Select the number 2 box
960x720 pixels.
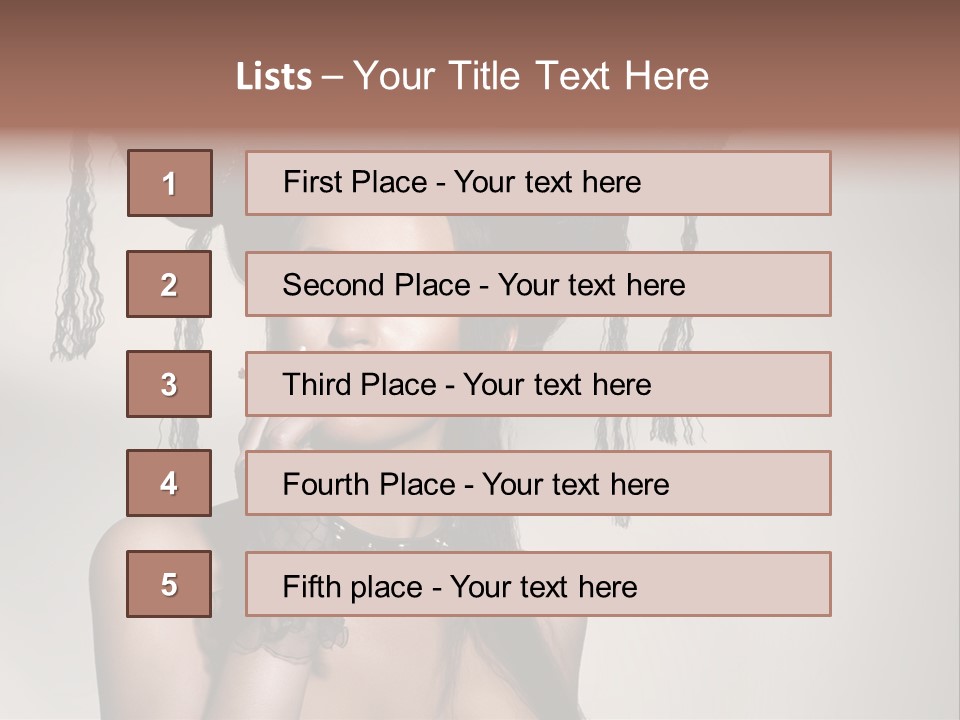point(169,284)
